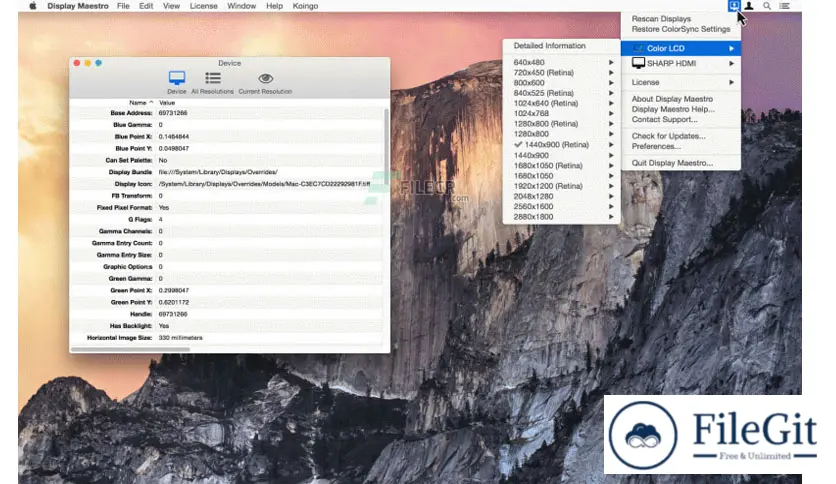Open the Display Maestro app menu
The width and height of the screenshot is (836, 484).
(78, 6)
